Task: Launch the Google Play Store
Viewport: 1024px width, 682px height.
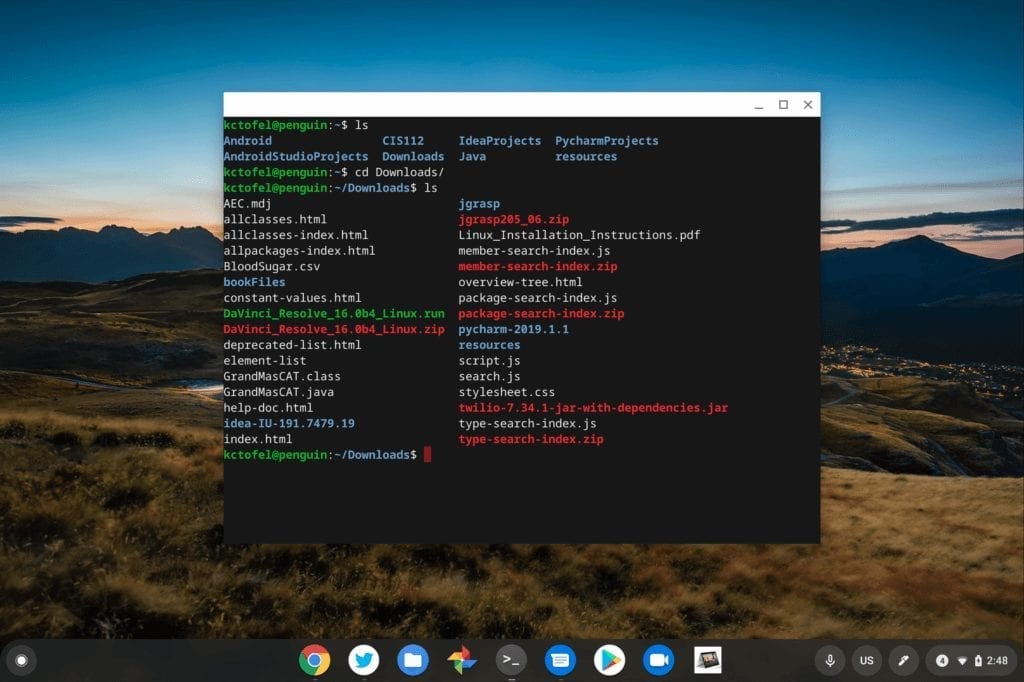Action: [609, 660]
